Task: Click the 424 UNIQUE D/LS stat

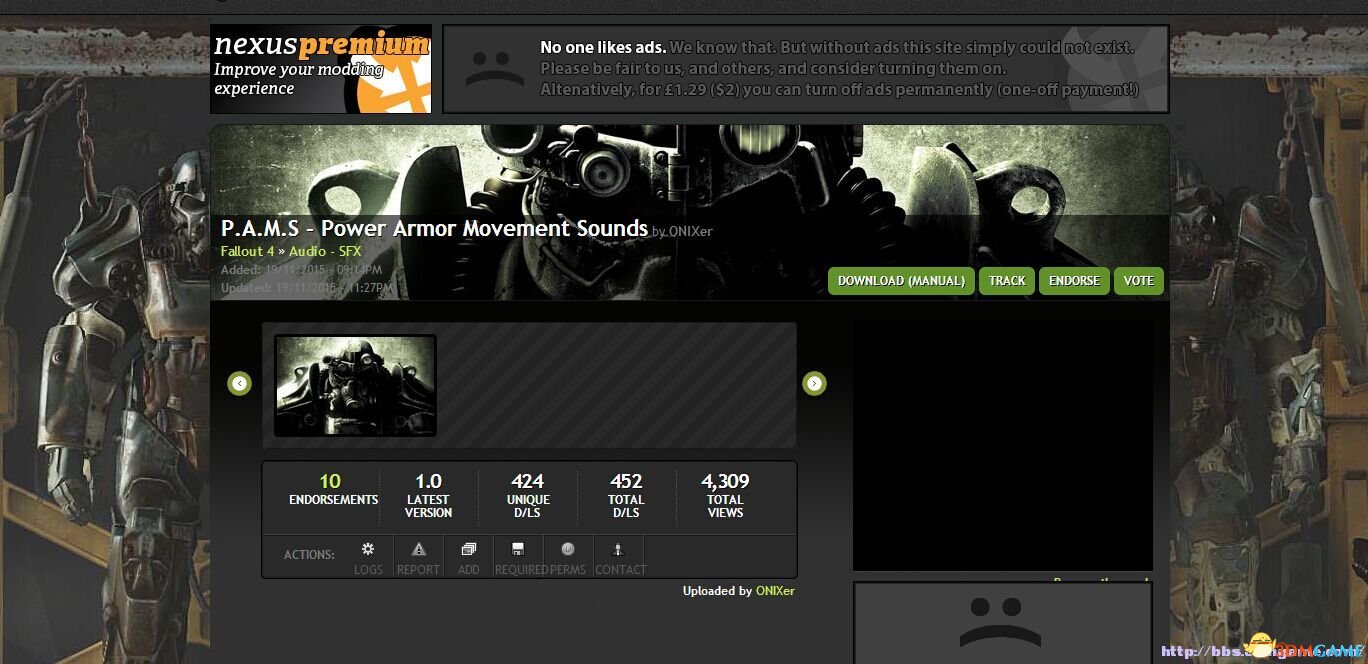Action: [x=528, y=496]
